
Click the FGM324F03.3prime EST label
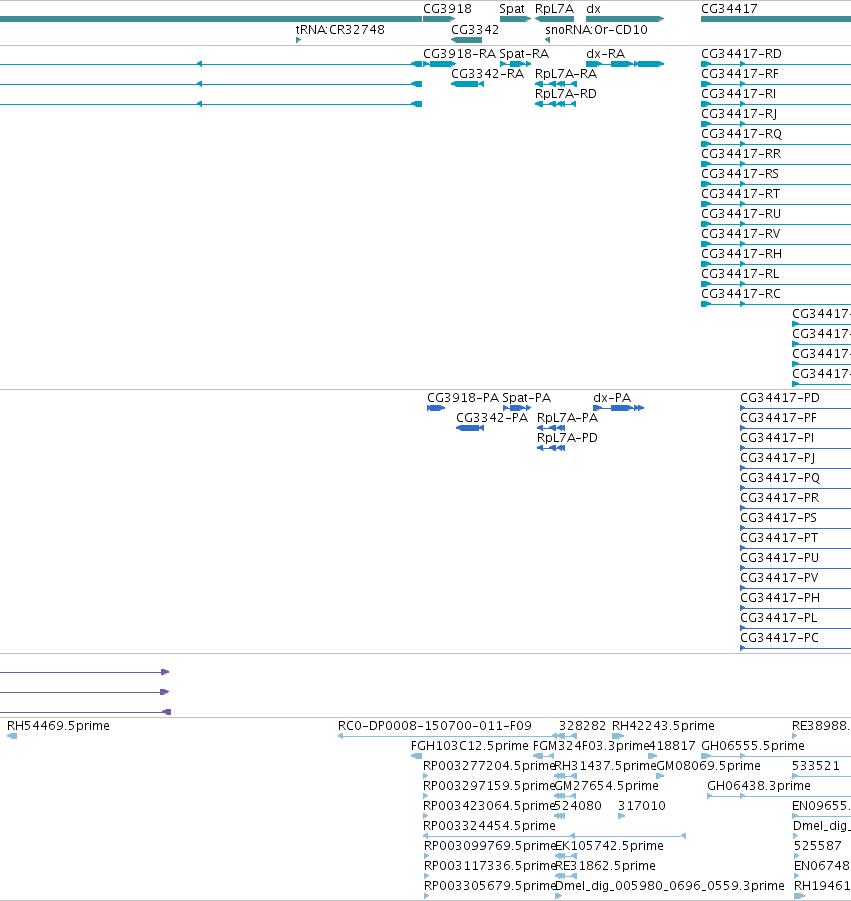pos(591,746)
